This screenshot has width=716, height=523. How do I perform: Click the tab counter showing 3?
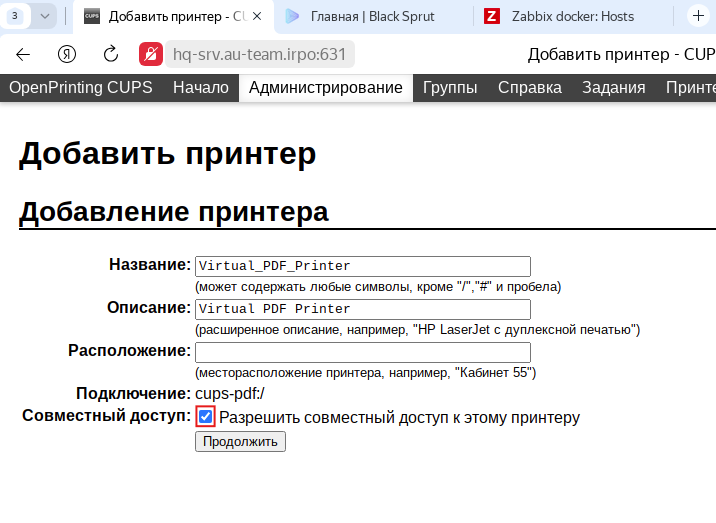pyautogui.click(x=15, y=16)
